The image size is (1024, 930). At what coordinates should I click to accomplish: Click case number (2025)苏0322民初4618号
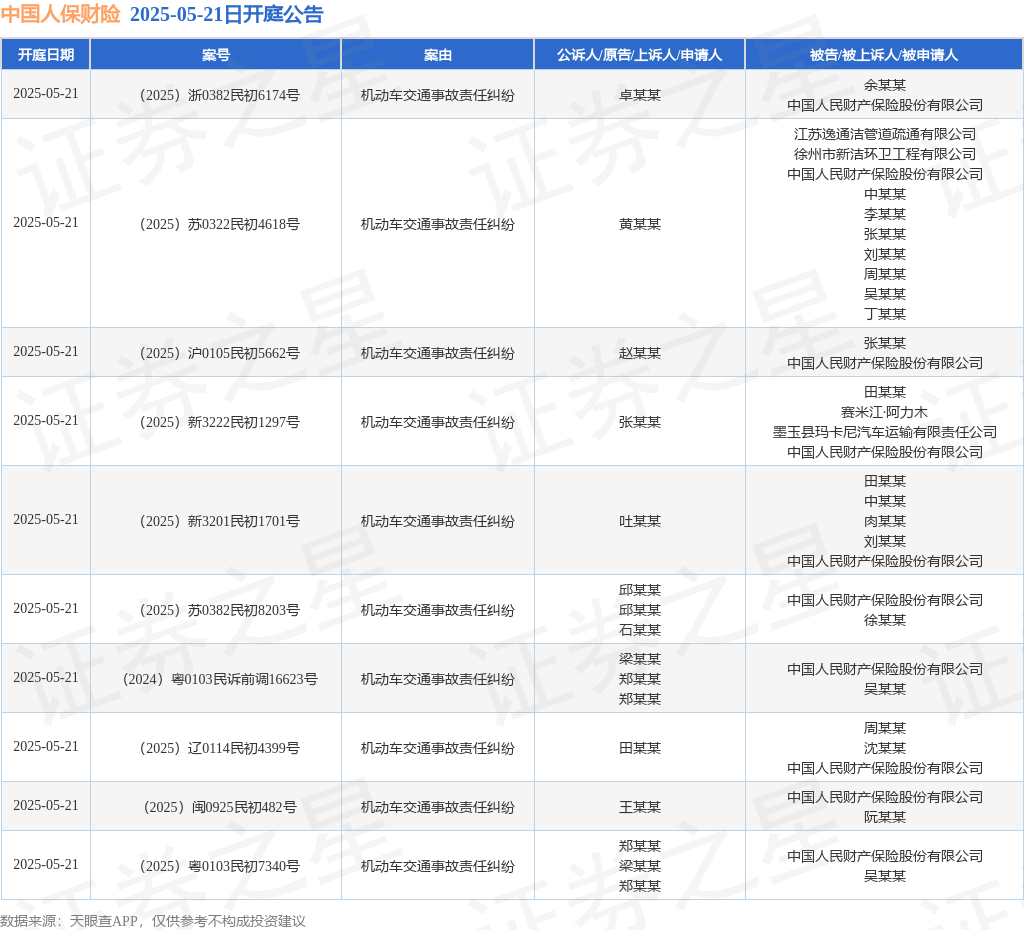(x=219, y=224)
